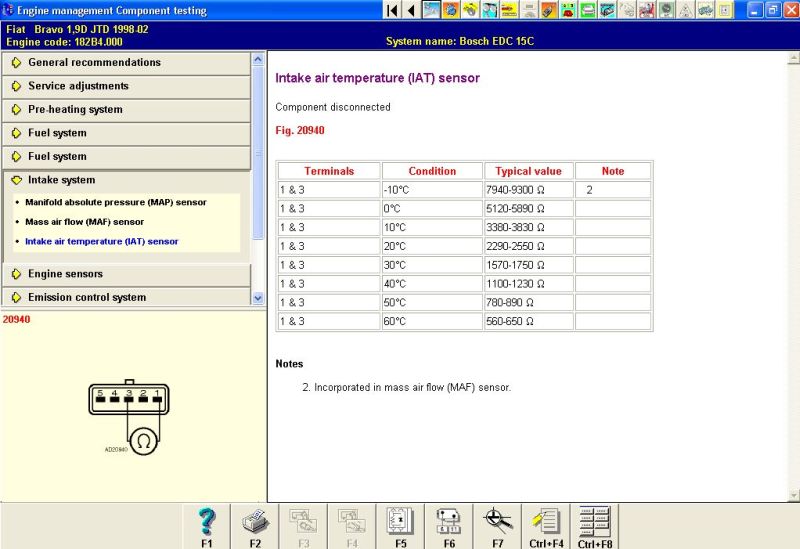Click the back arrow in top toolbar

(x=411, y=10)
